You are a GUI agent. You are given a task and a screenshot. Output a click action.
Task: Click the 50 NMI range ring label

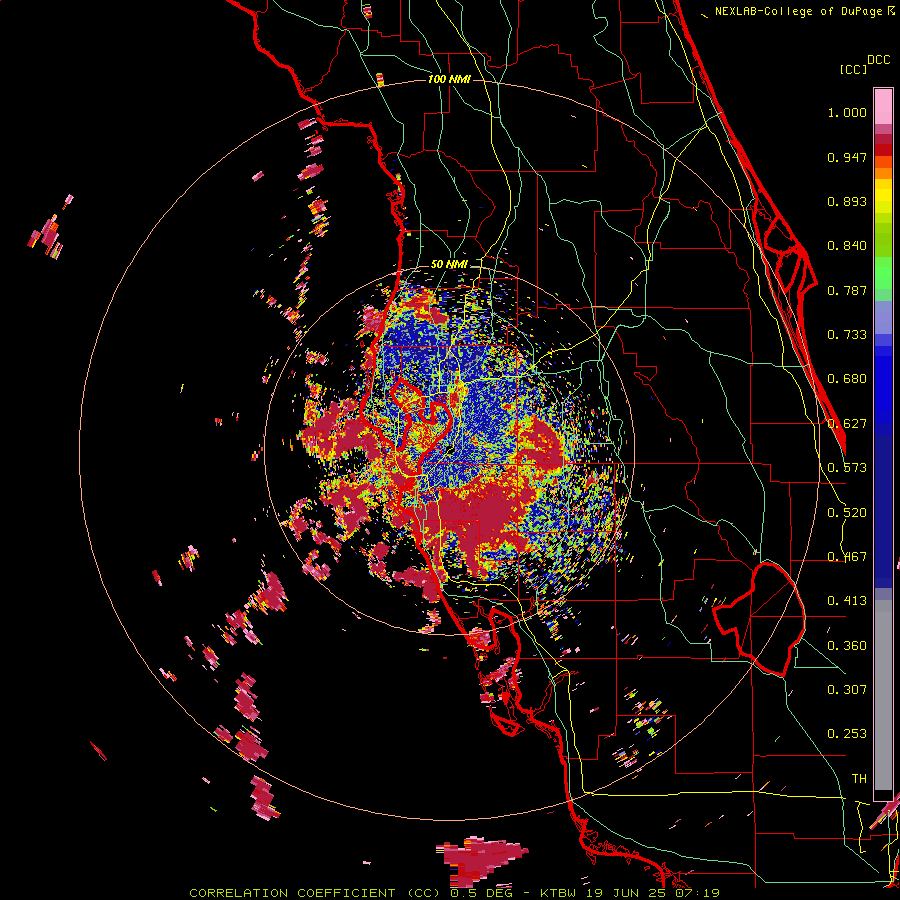click(449, 265)
